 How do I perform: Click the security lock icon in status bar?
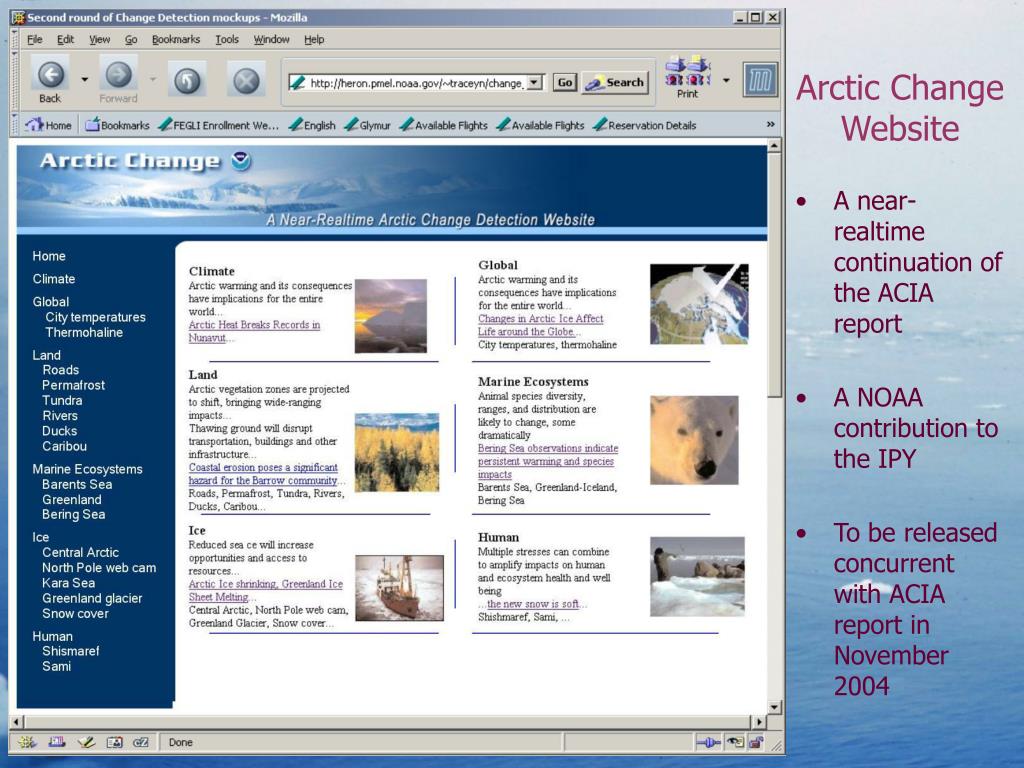coord(756,742)
